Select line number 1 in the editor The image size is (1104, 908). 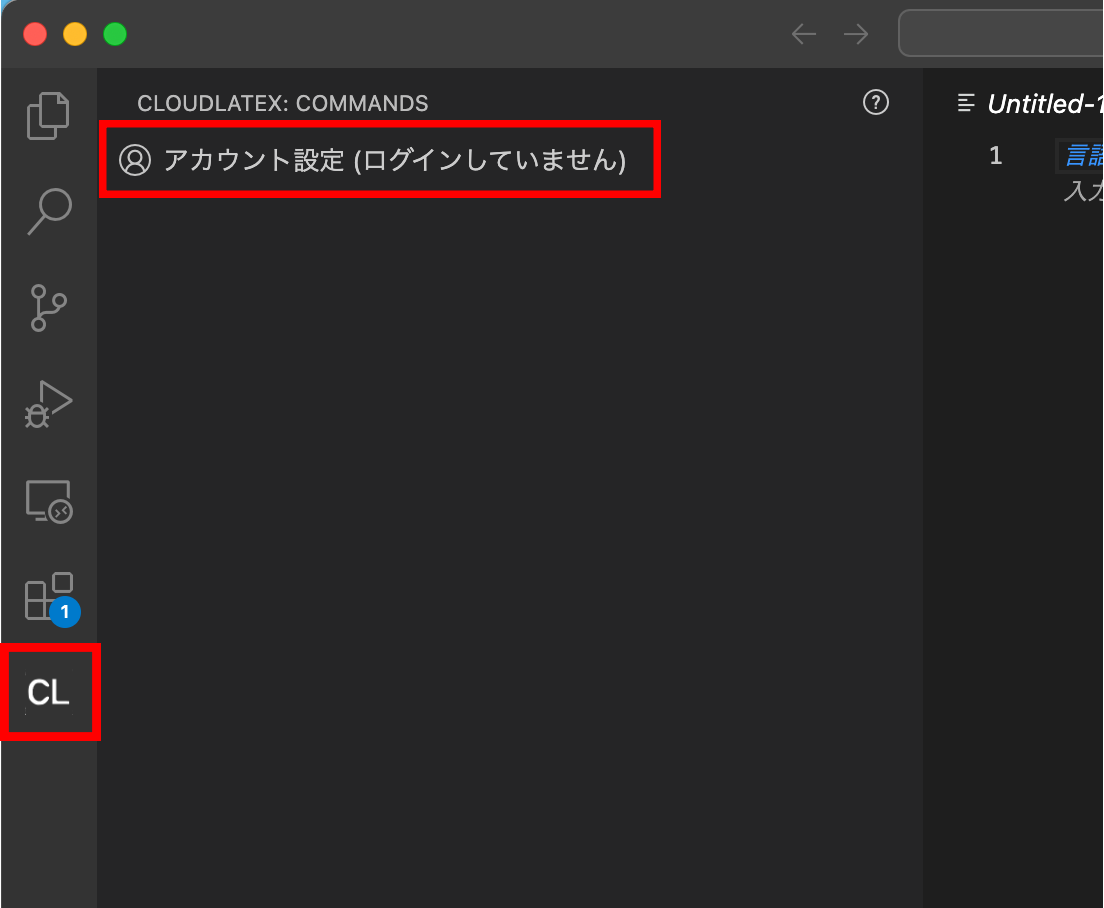994,155
